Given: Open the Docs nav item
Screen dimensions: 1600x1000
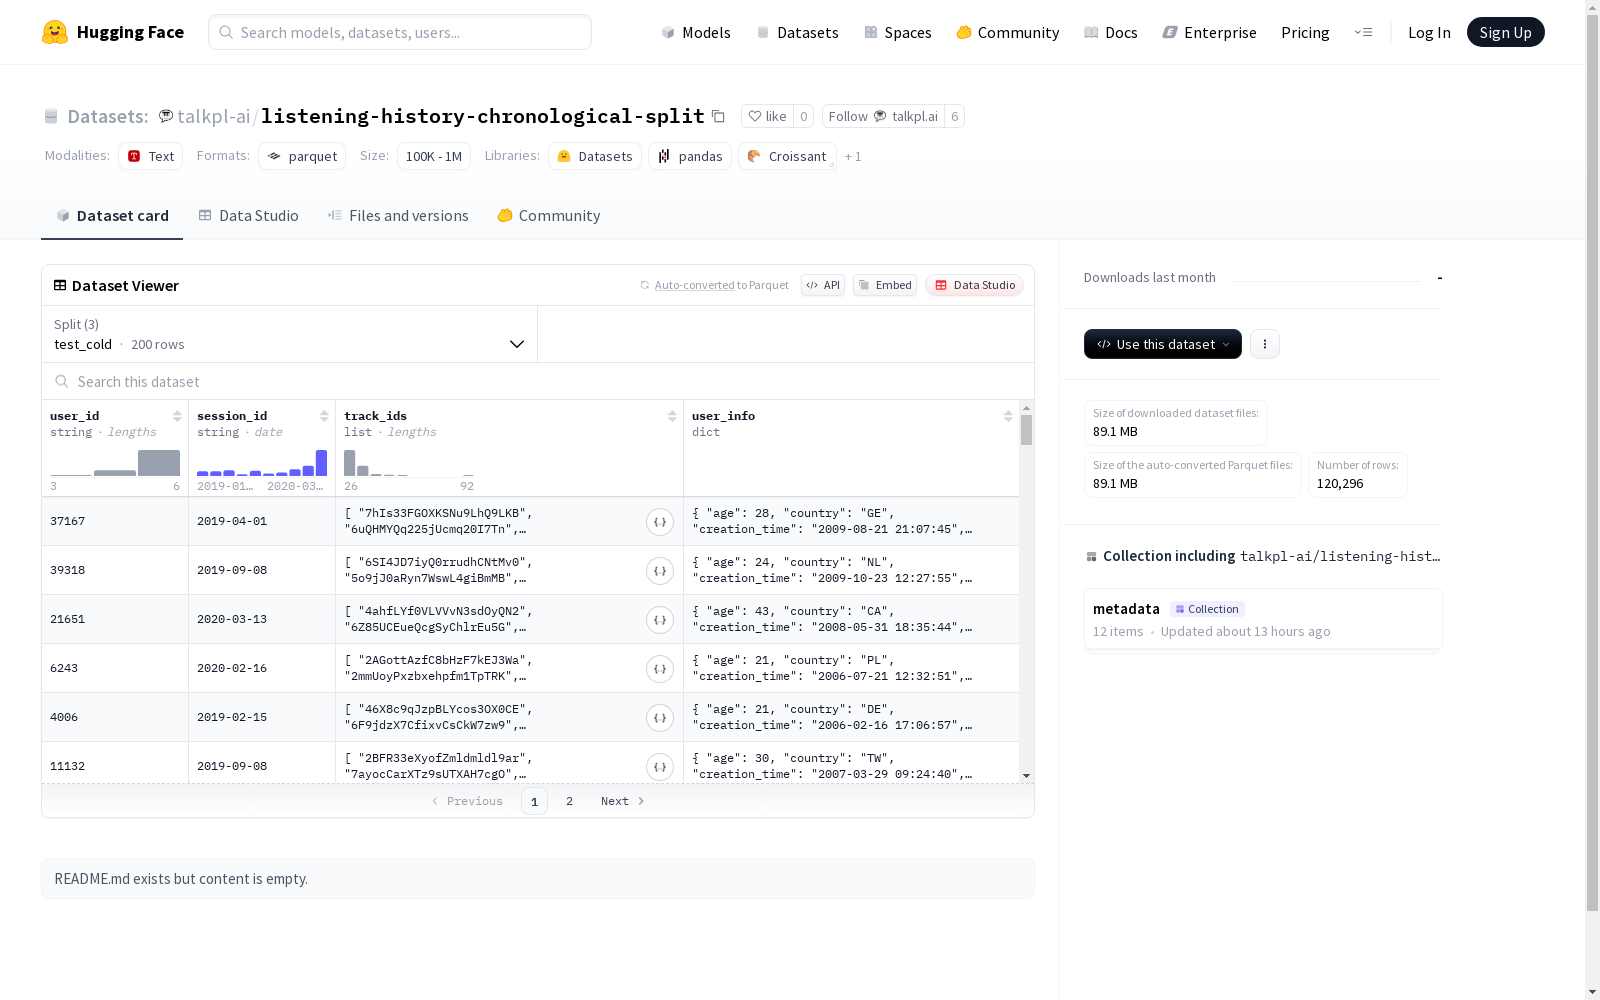Looking at the screenshot, I should pos(1111,32).
